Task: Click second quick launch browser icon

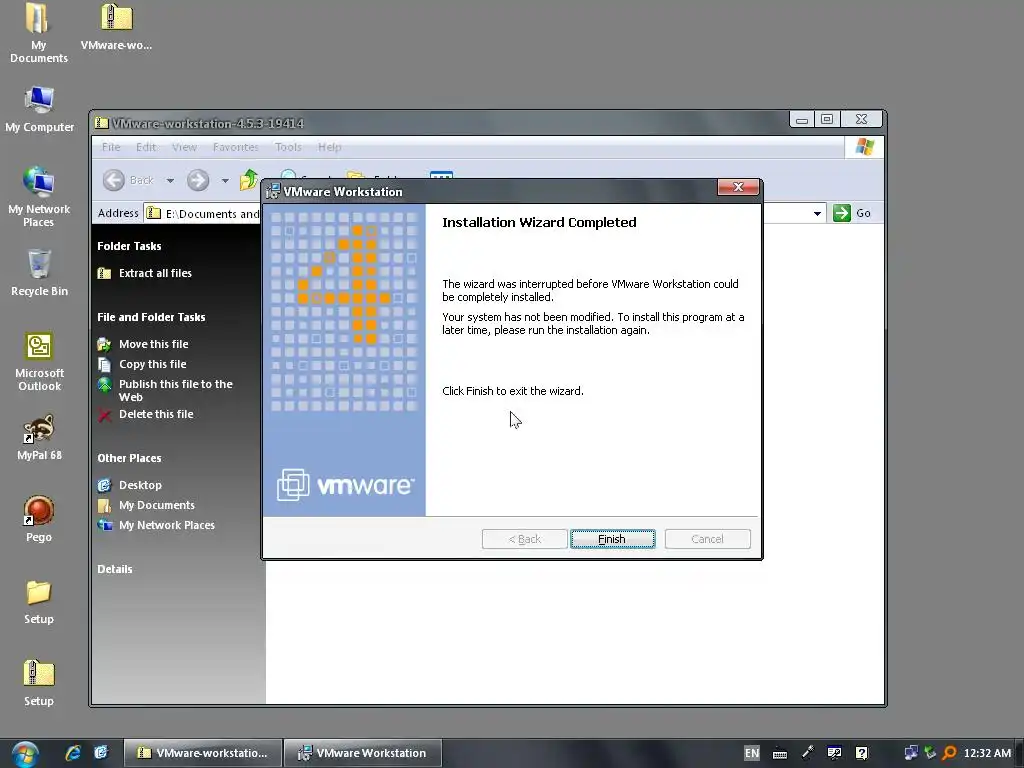Action: (x=101, y=753)
